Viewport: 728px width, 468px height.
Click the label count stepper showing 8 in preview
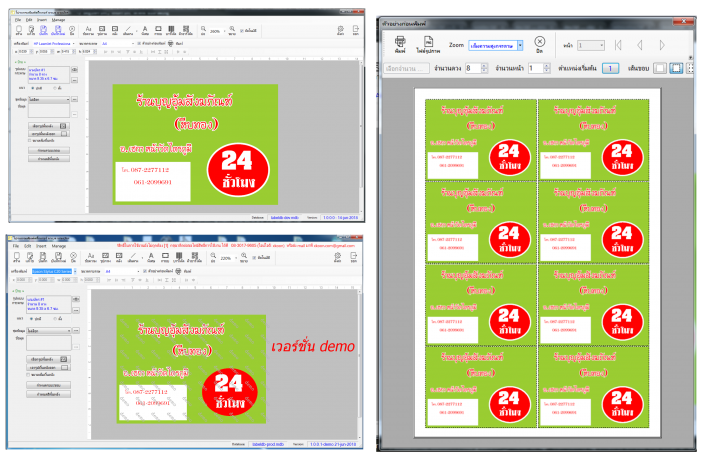(476, 68)
